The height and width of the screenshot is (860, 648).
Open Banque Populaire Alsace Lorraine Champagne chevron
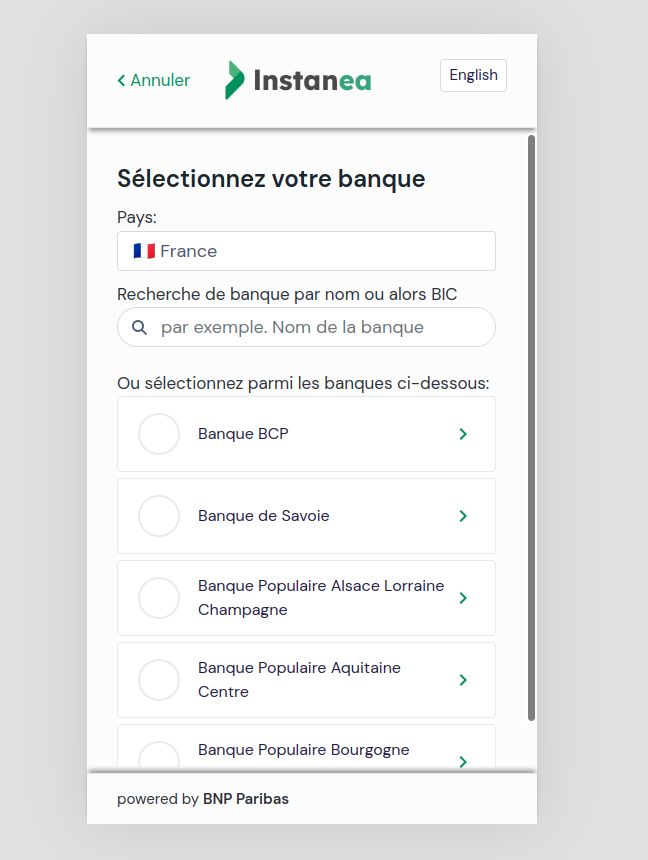coord(463,598)
